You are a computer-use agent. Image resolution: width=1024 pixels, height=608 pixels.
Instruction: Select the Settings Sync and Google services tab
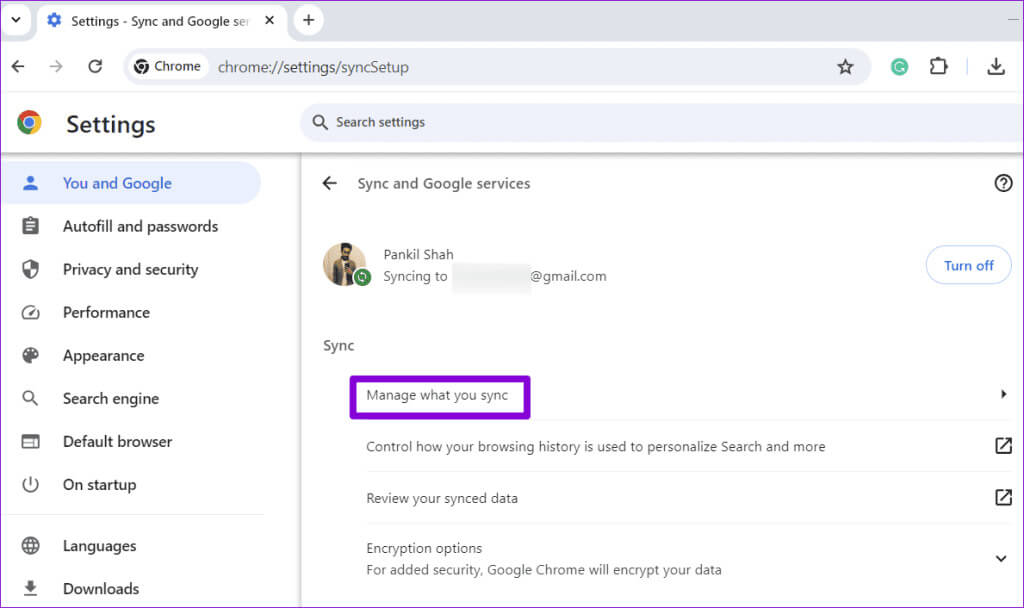point(160,21)
